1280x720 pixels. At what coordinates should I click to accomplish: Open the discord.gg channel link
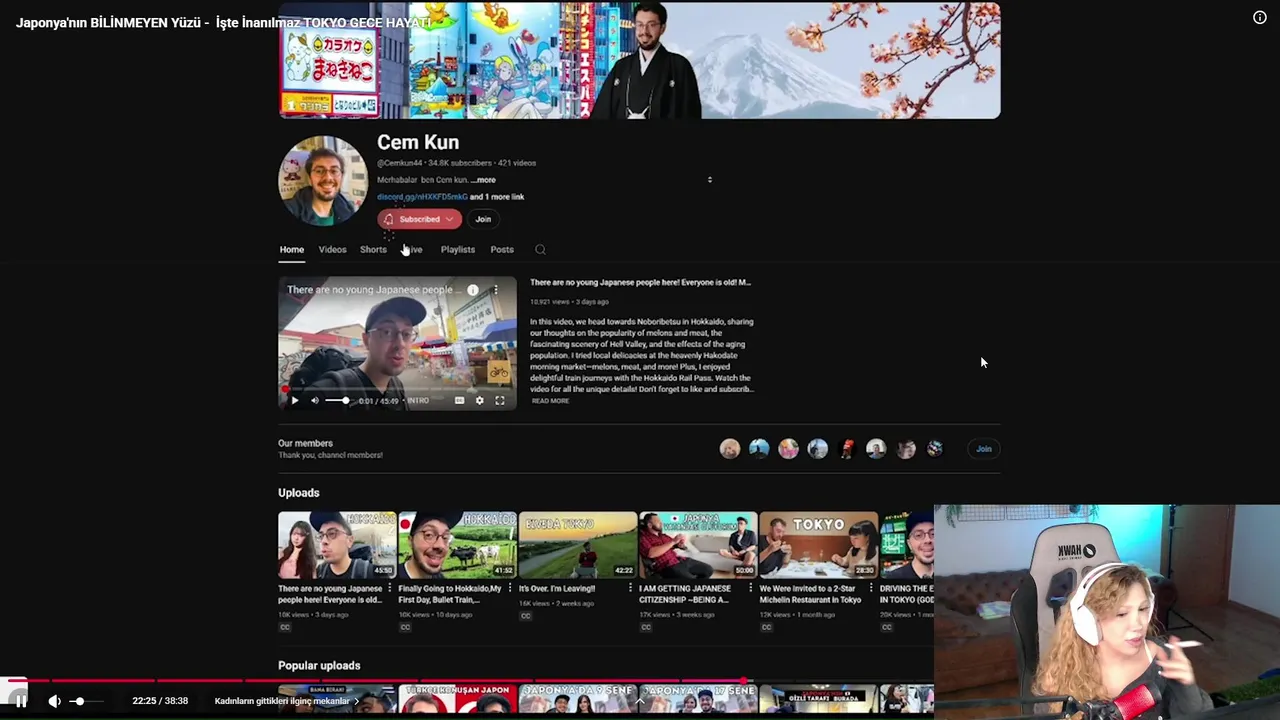click(422, 197)
